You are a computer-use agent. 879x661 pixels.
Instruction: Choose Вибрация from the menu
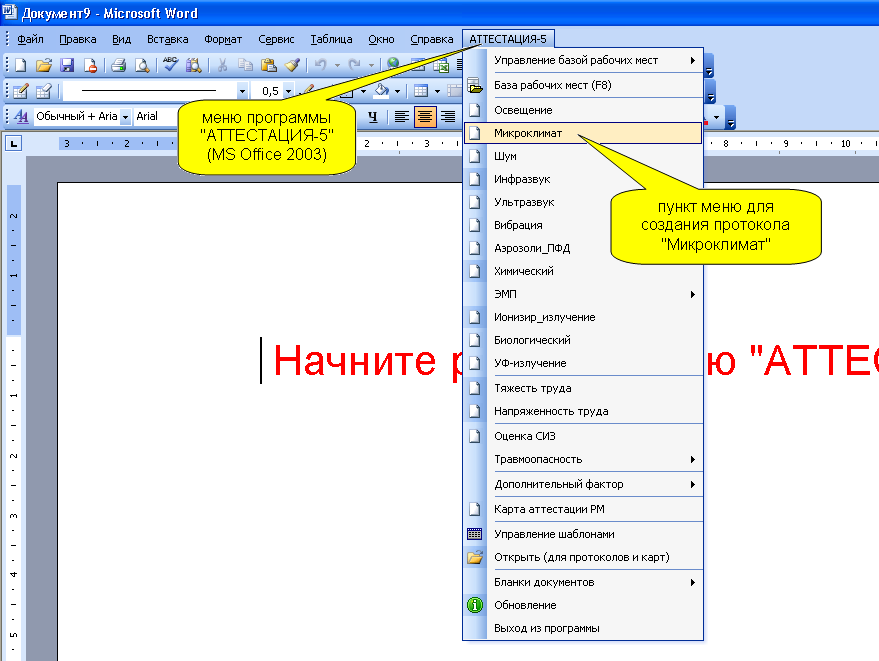click(582, 225)
